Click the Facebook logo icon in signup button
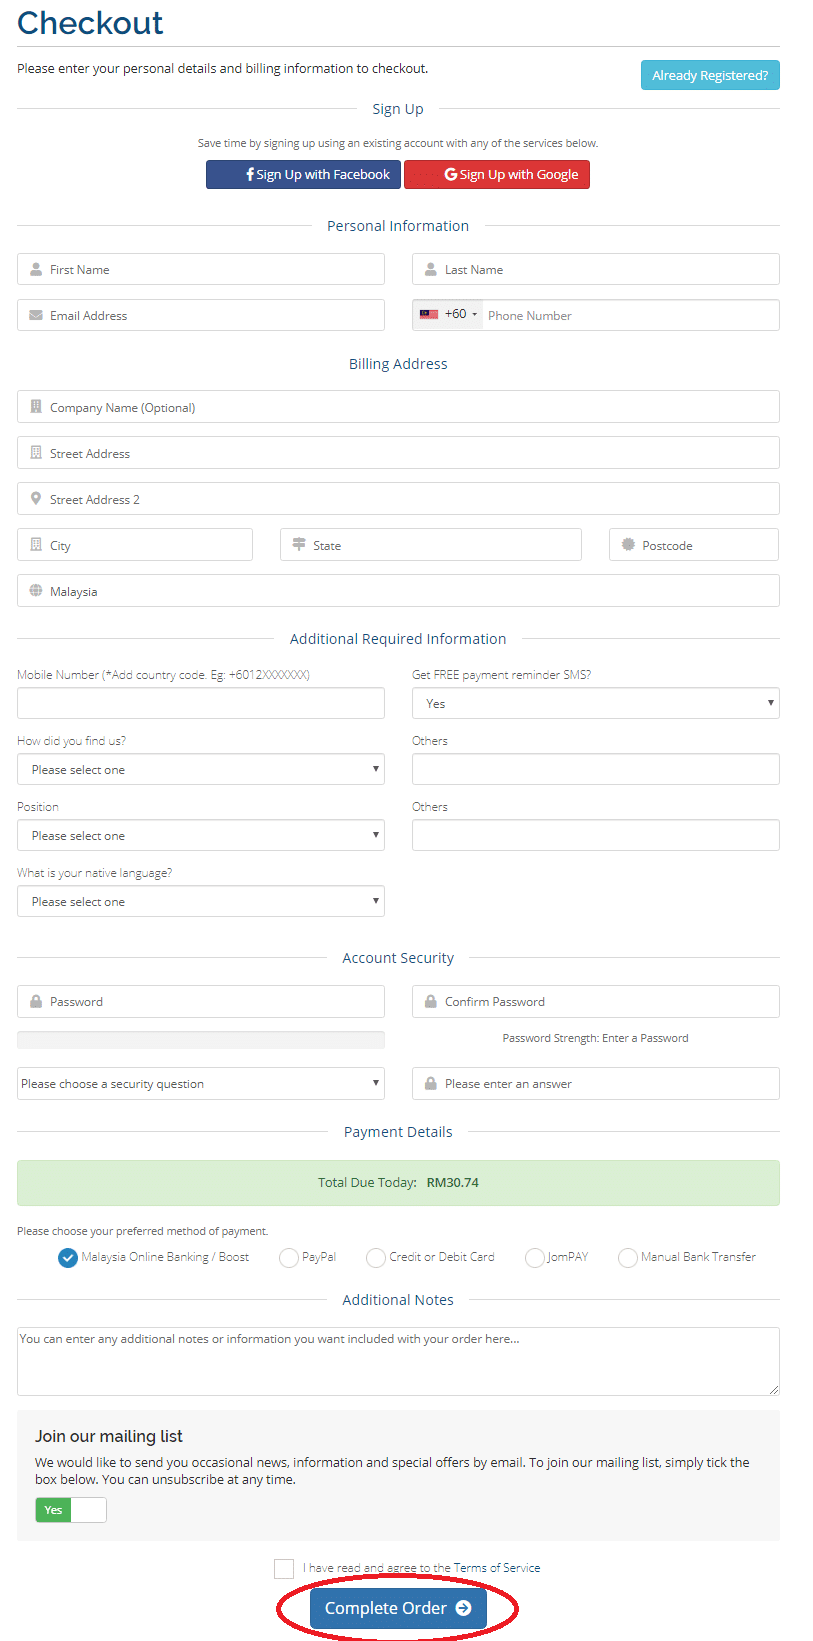The image size is (813, 1641). [x=250, y=174]
